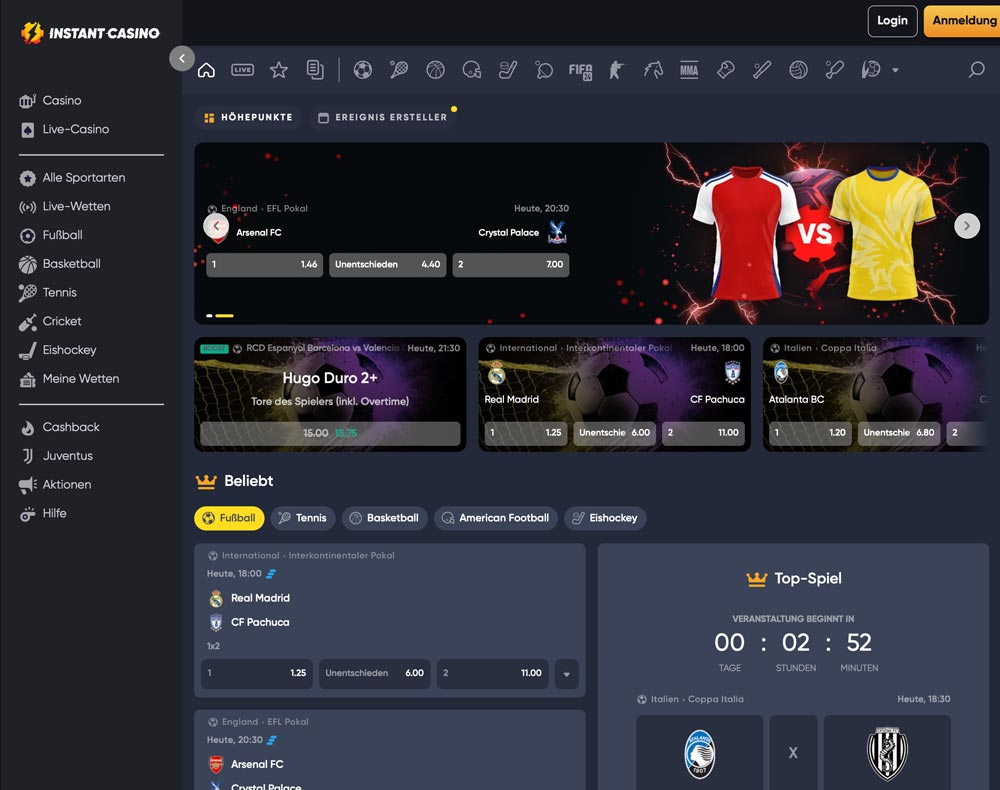
Task: Pick the X draw in Top-Spiel
Action: tap(793, 753)
